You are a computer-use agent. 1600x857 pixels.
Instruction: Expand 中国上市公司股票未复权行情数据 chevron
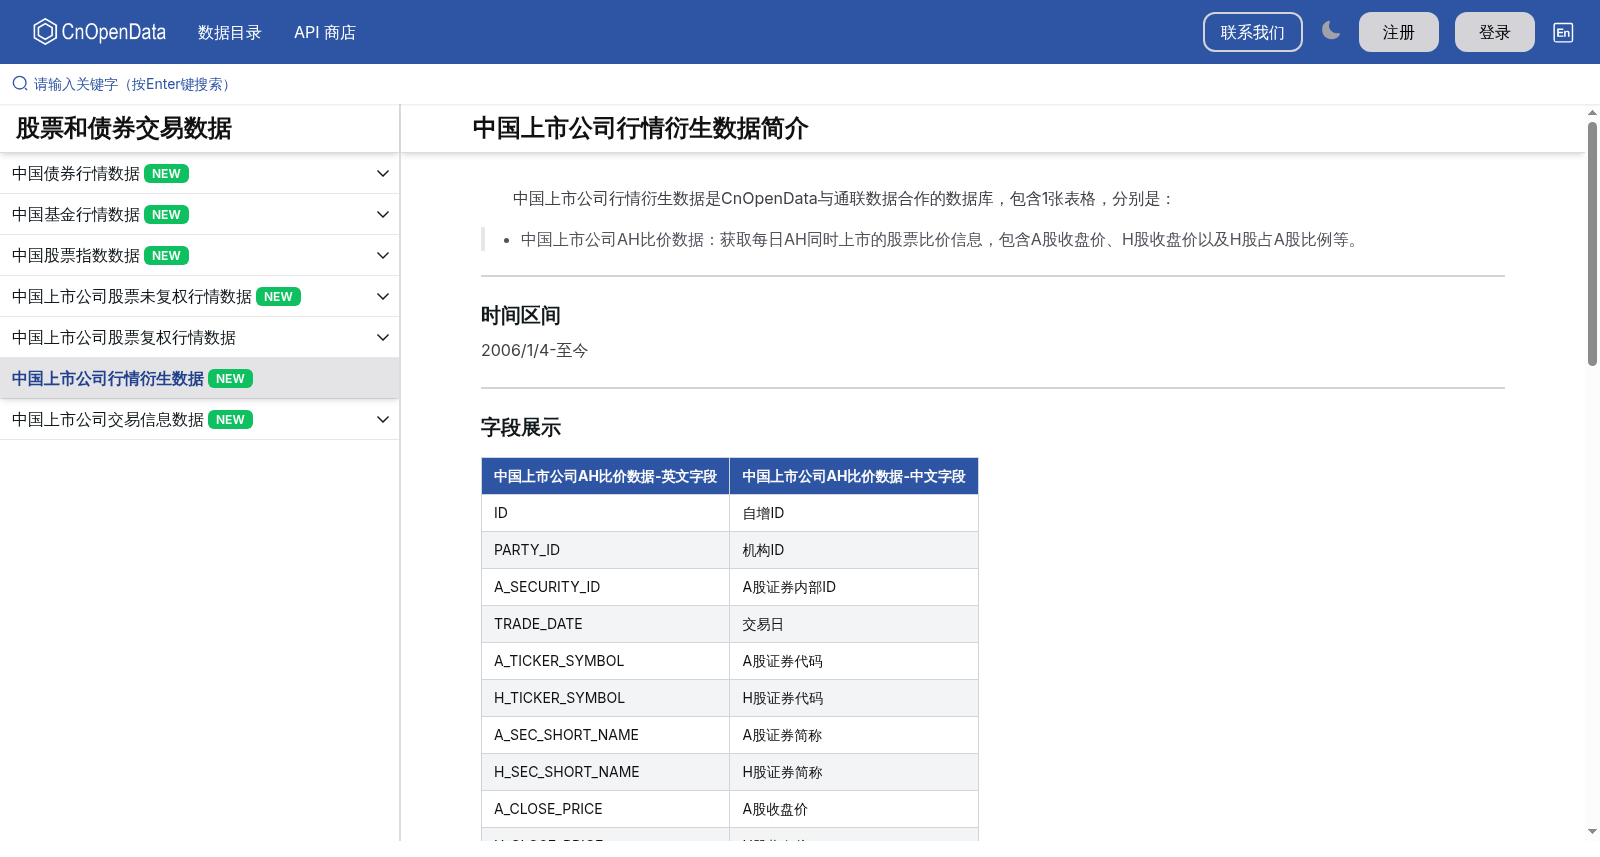pos(383,297)
